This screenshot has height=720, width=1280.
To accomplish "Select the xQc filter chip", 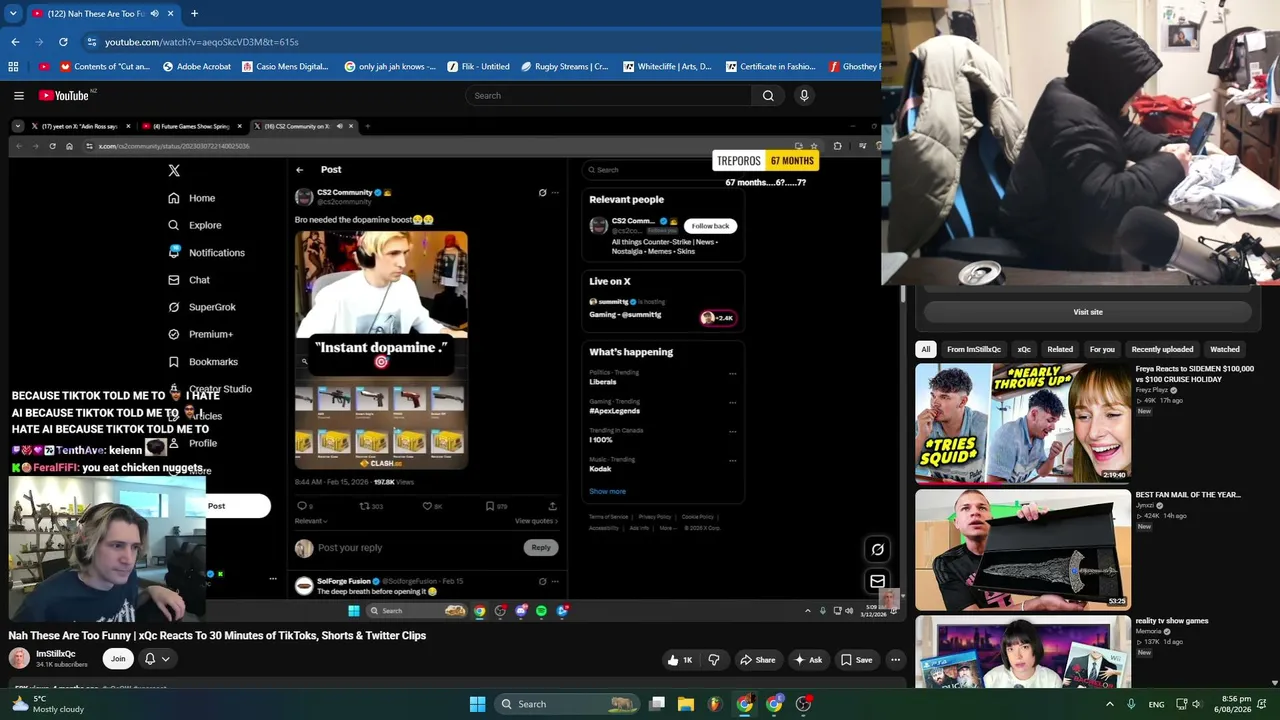I will coord(1024,349).
